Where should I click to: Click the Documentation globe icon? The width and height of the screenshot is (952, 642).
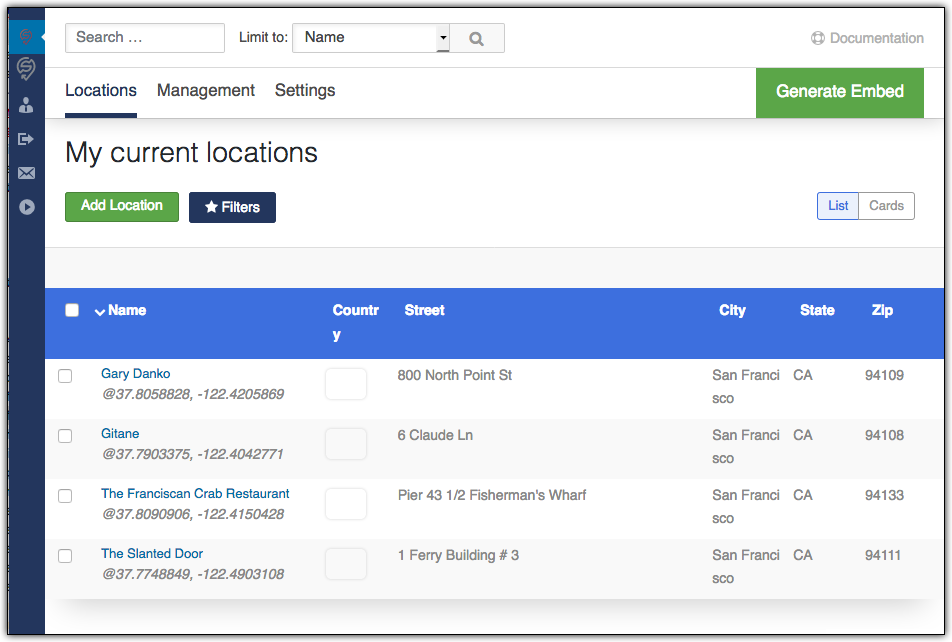(x=817, y=38)
